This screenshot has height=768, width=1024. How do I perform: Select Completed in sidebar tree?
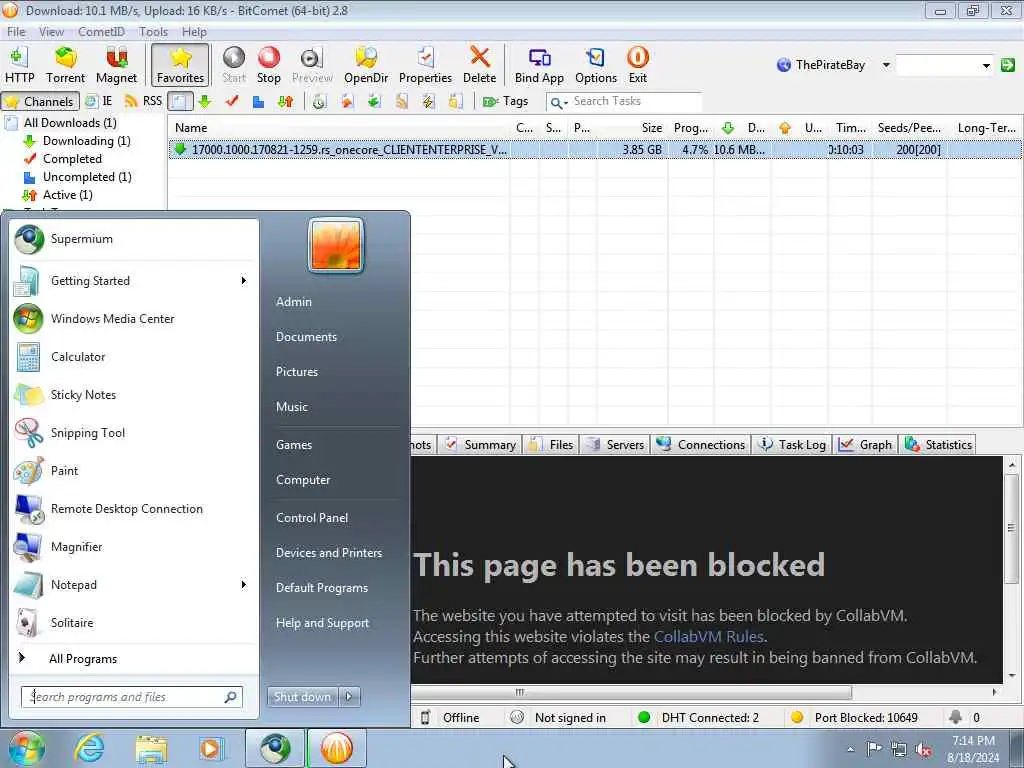72,159
